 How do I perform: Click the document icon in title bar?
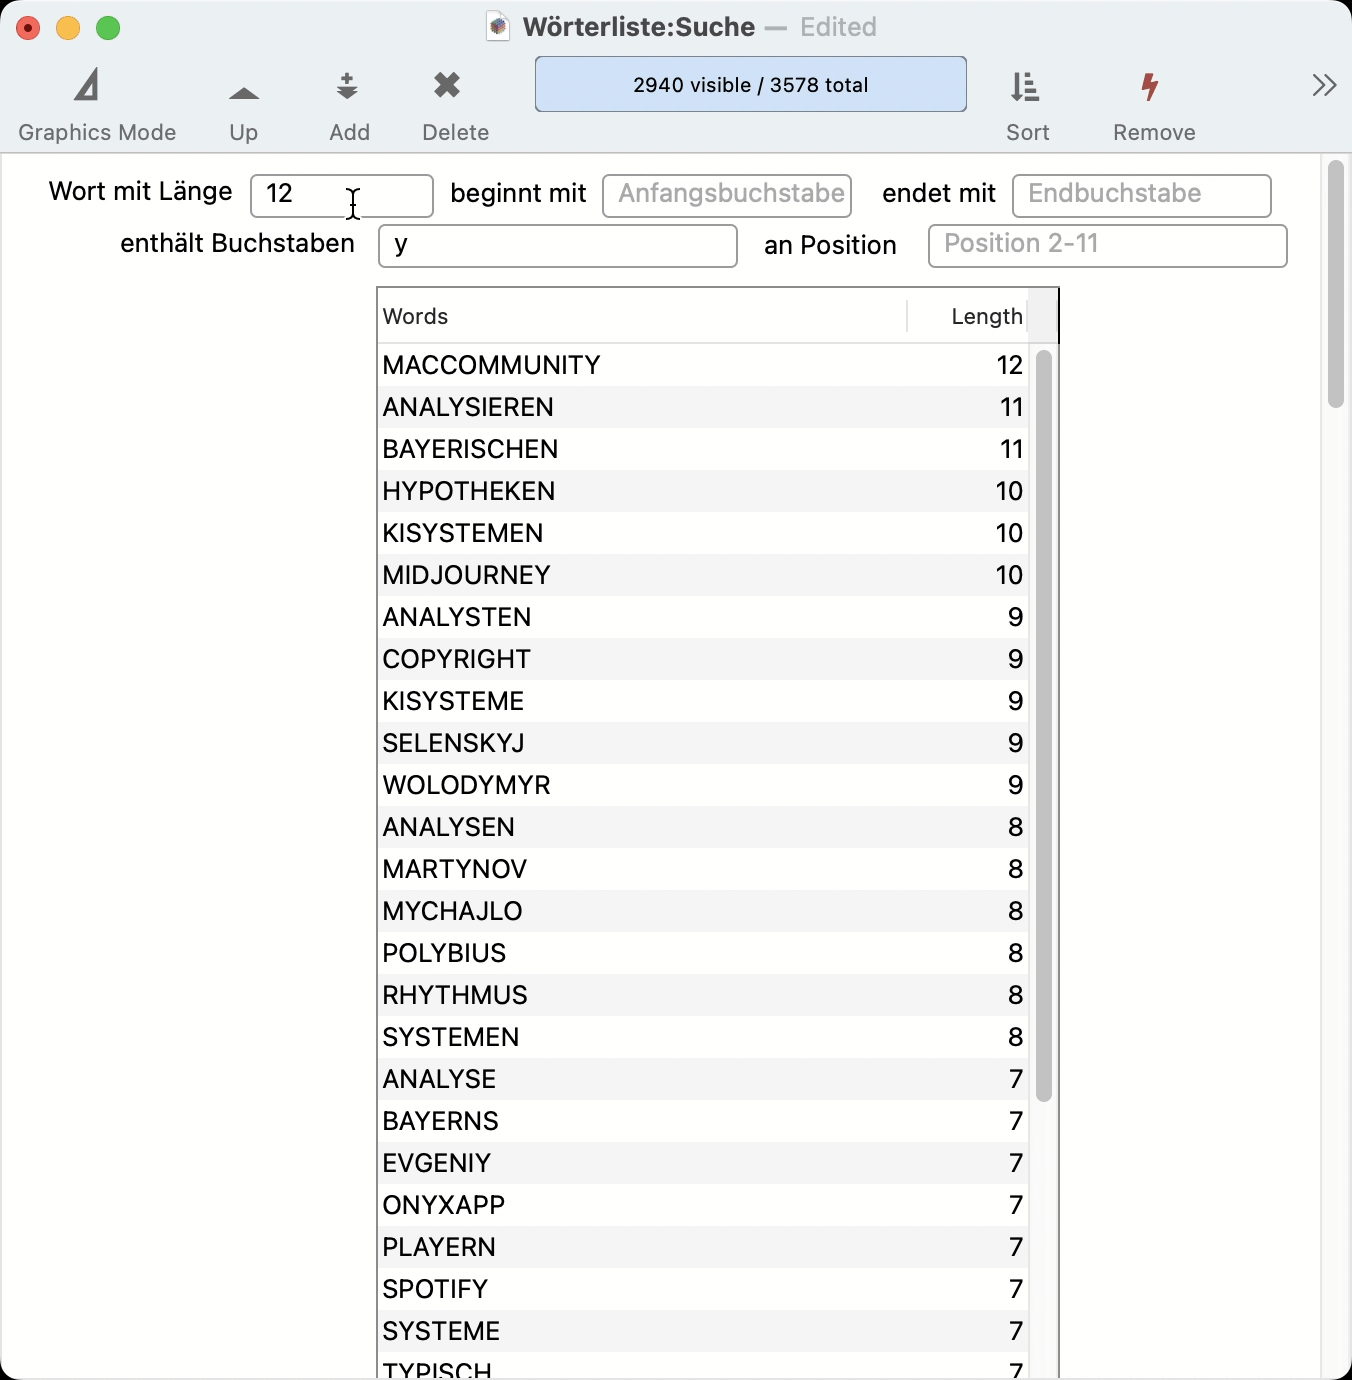coord(498,27)
